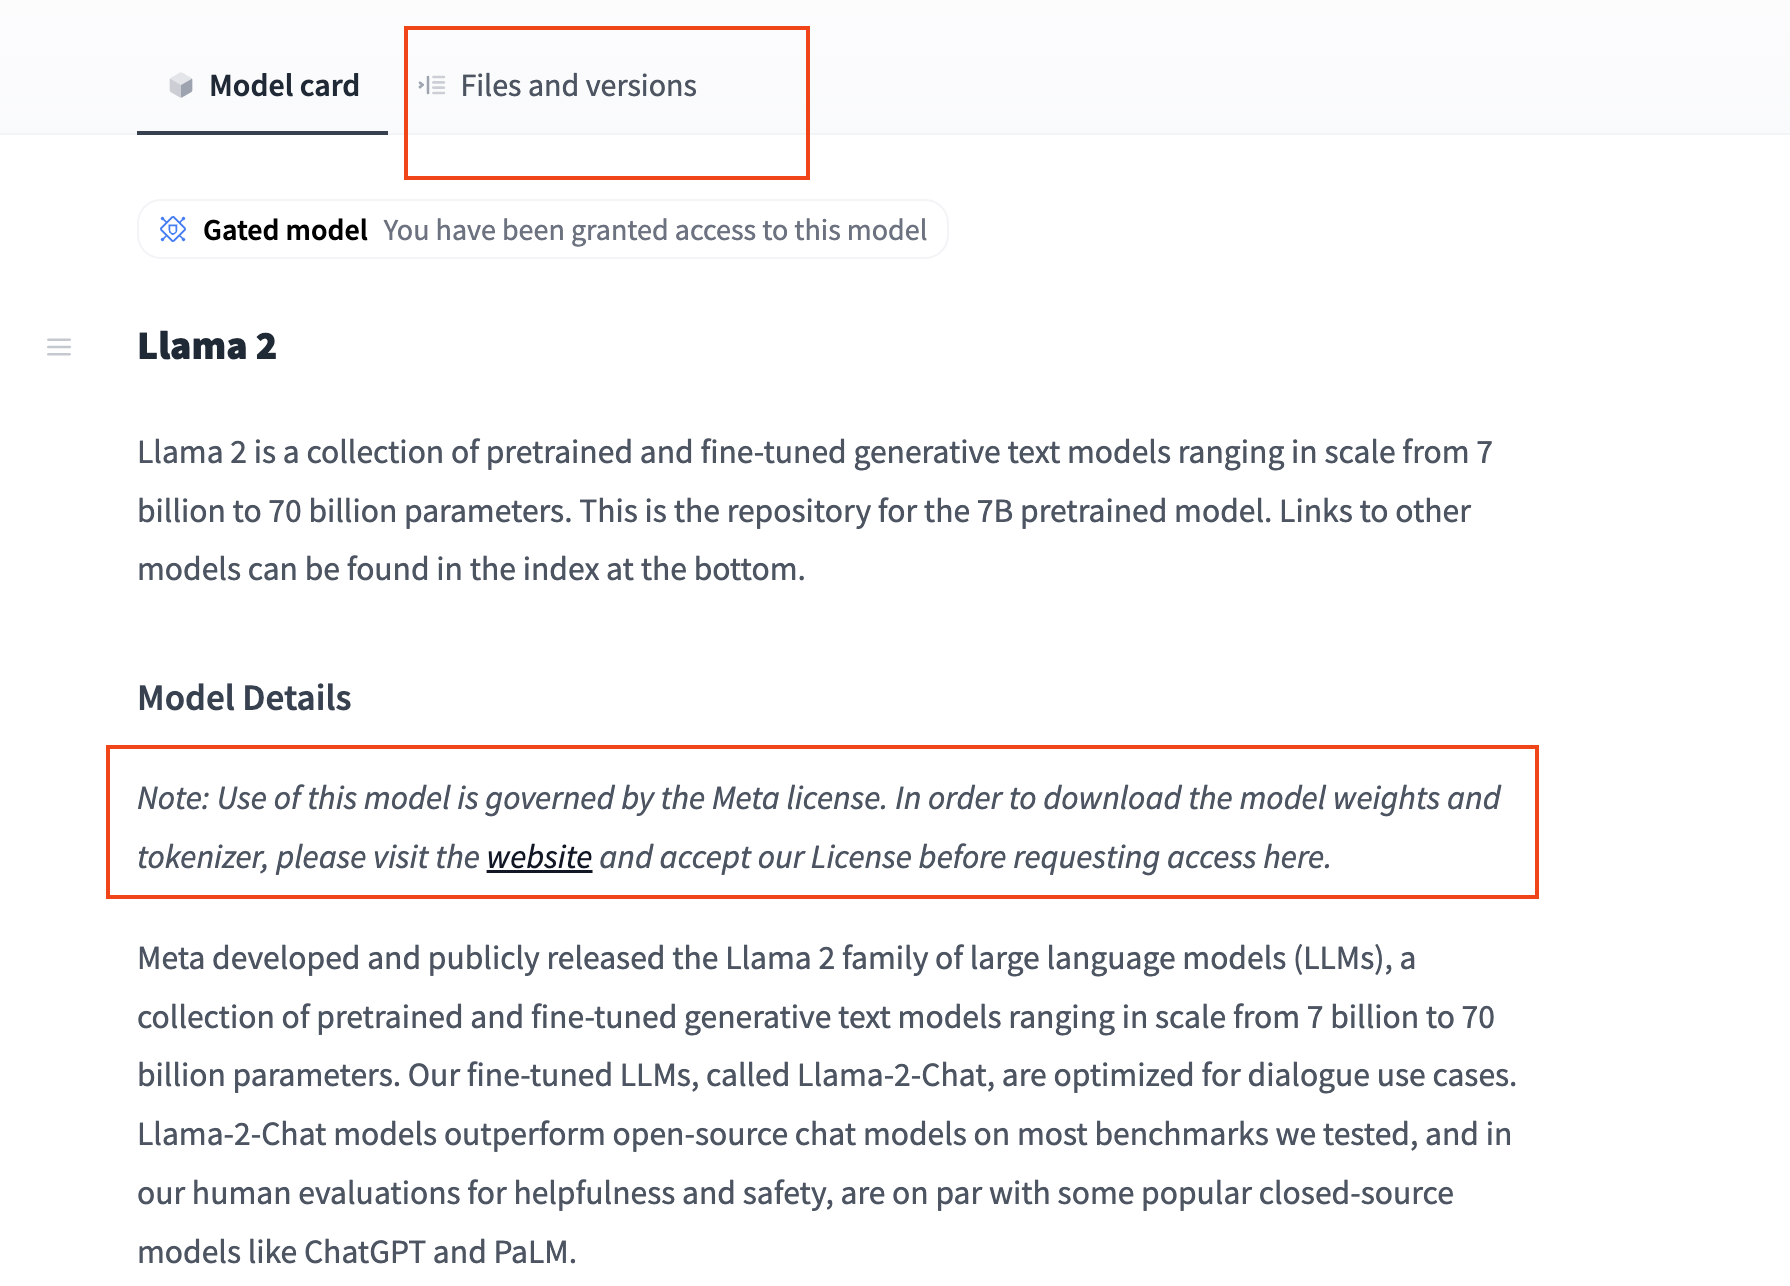
Task: Click the Gated model badge icon
Action: tap(173, 230)
